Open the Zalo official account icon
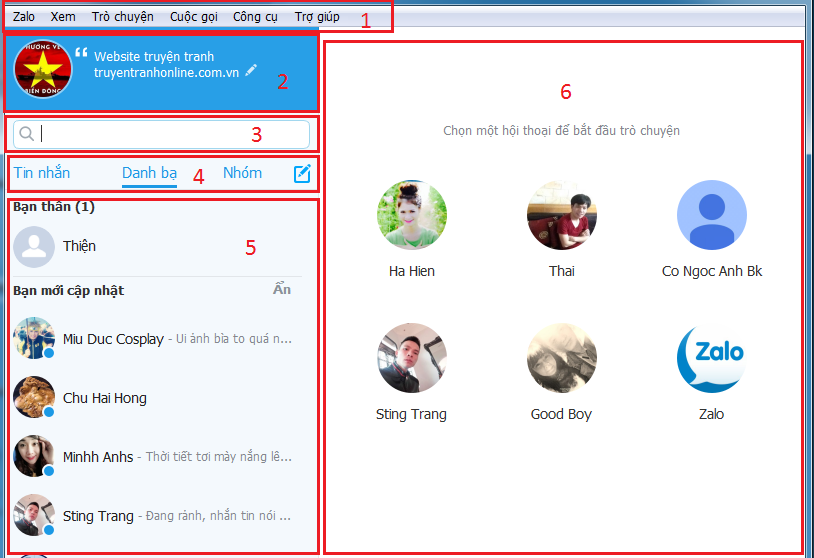The image size is (814, 558). point(711,357)
